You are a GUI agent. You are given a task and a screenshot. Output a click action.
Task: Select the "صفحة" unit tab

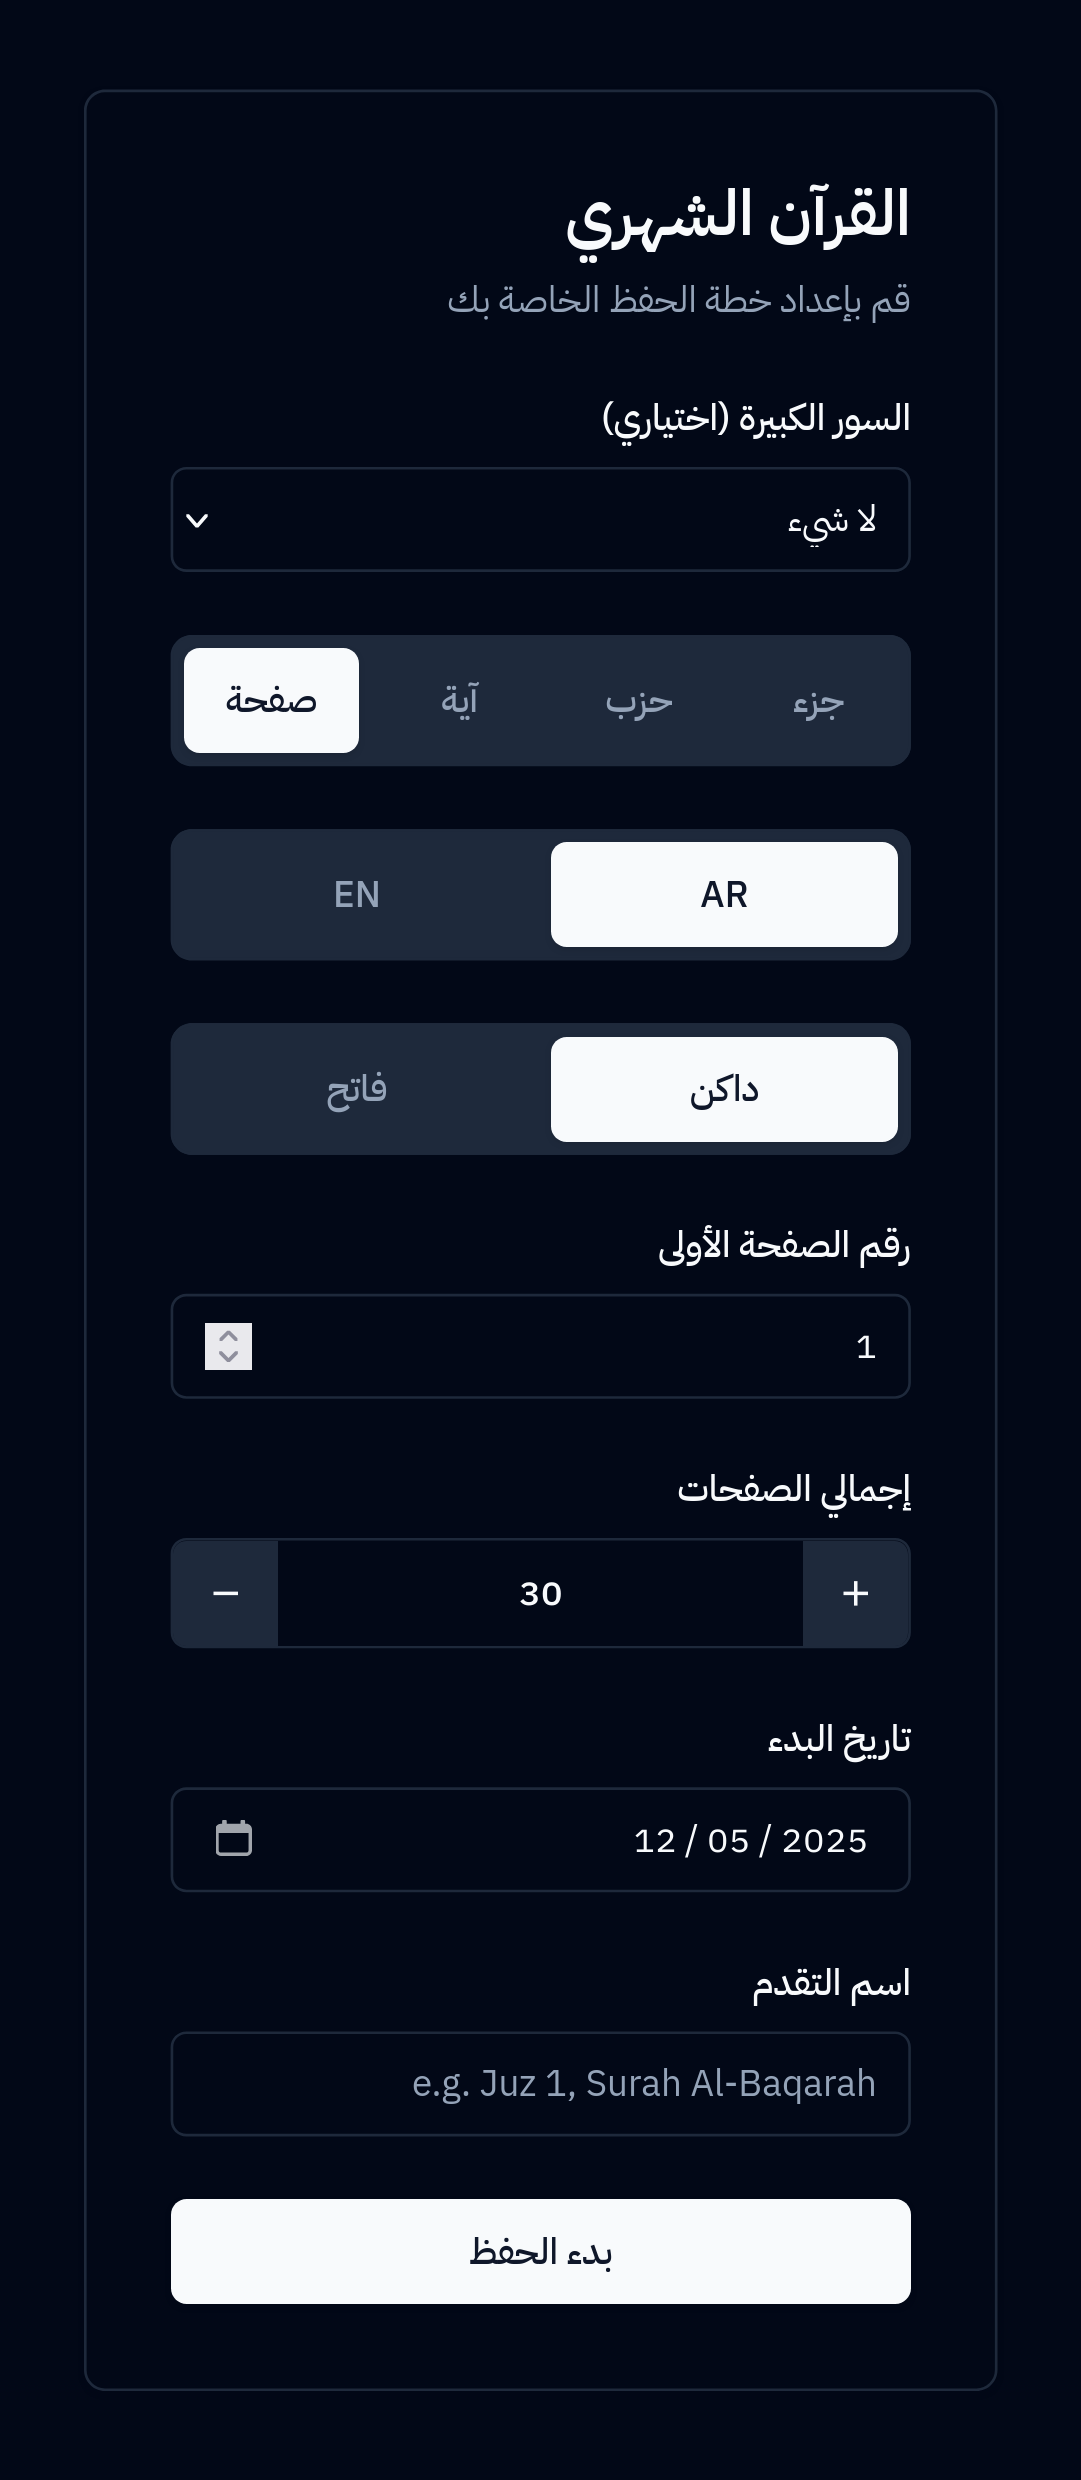271,700
